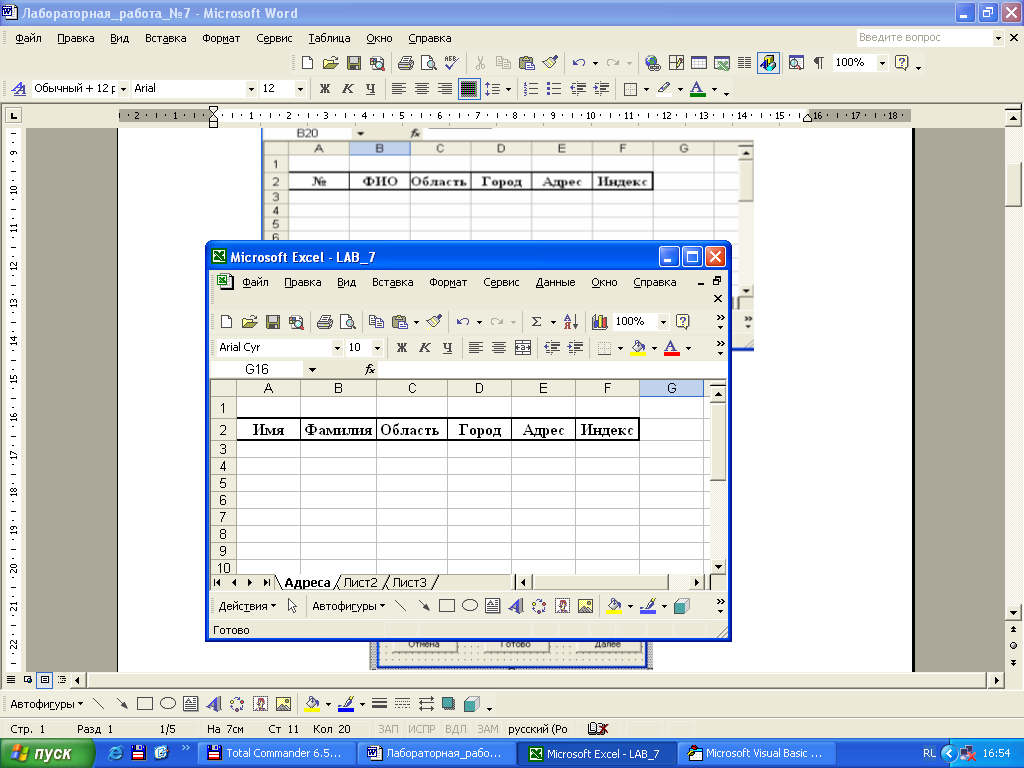1024x768 pixels.
Task: Toggle Underline in Word formatting toolbar
Action: point(370,88)
